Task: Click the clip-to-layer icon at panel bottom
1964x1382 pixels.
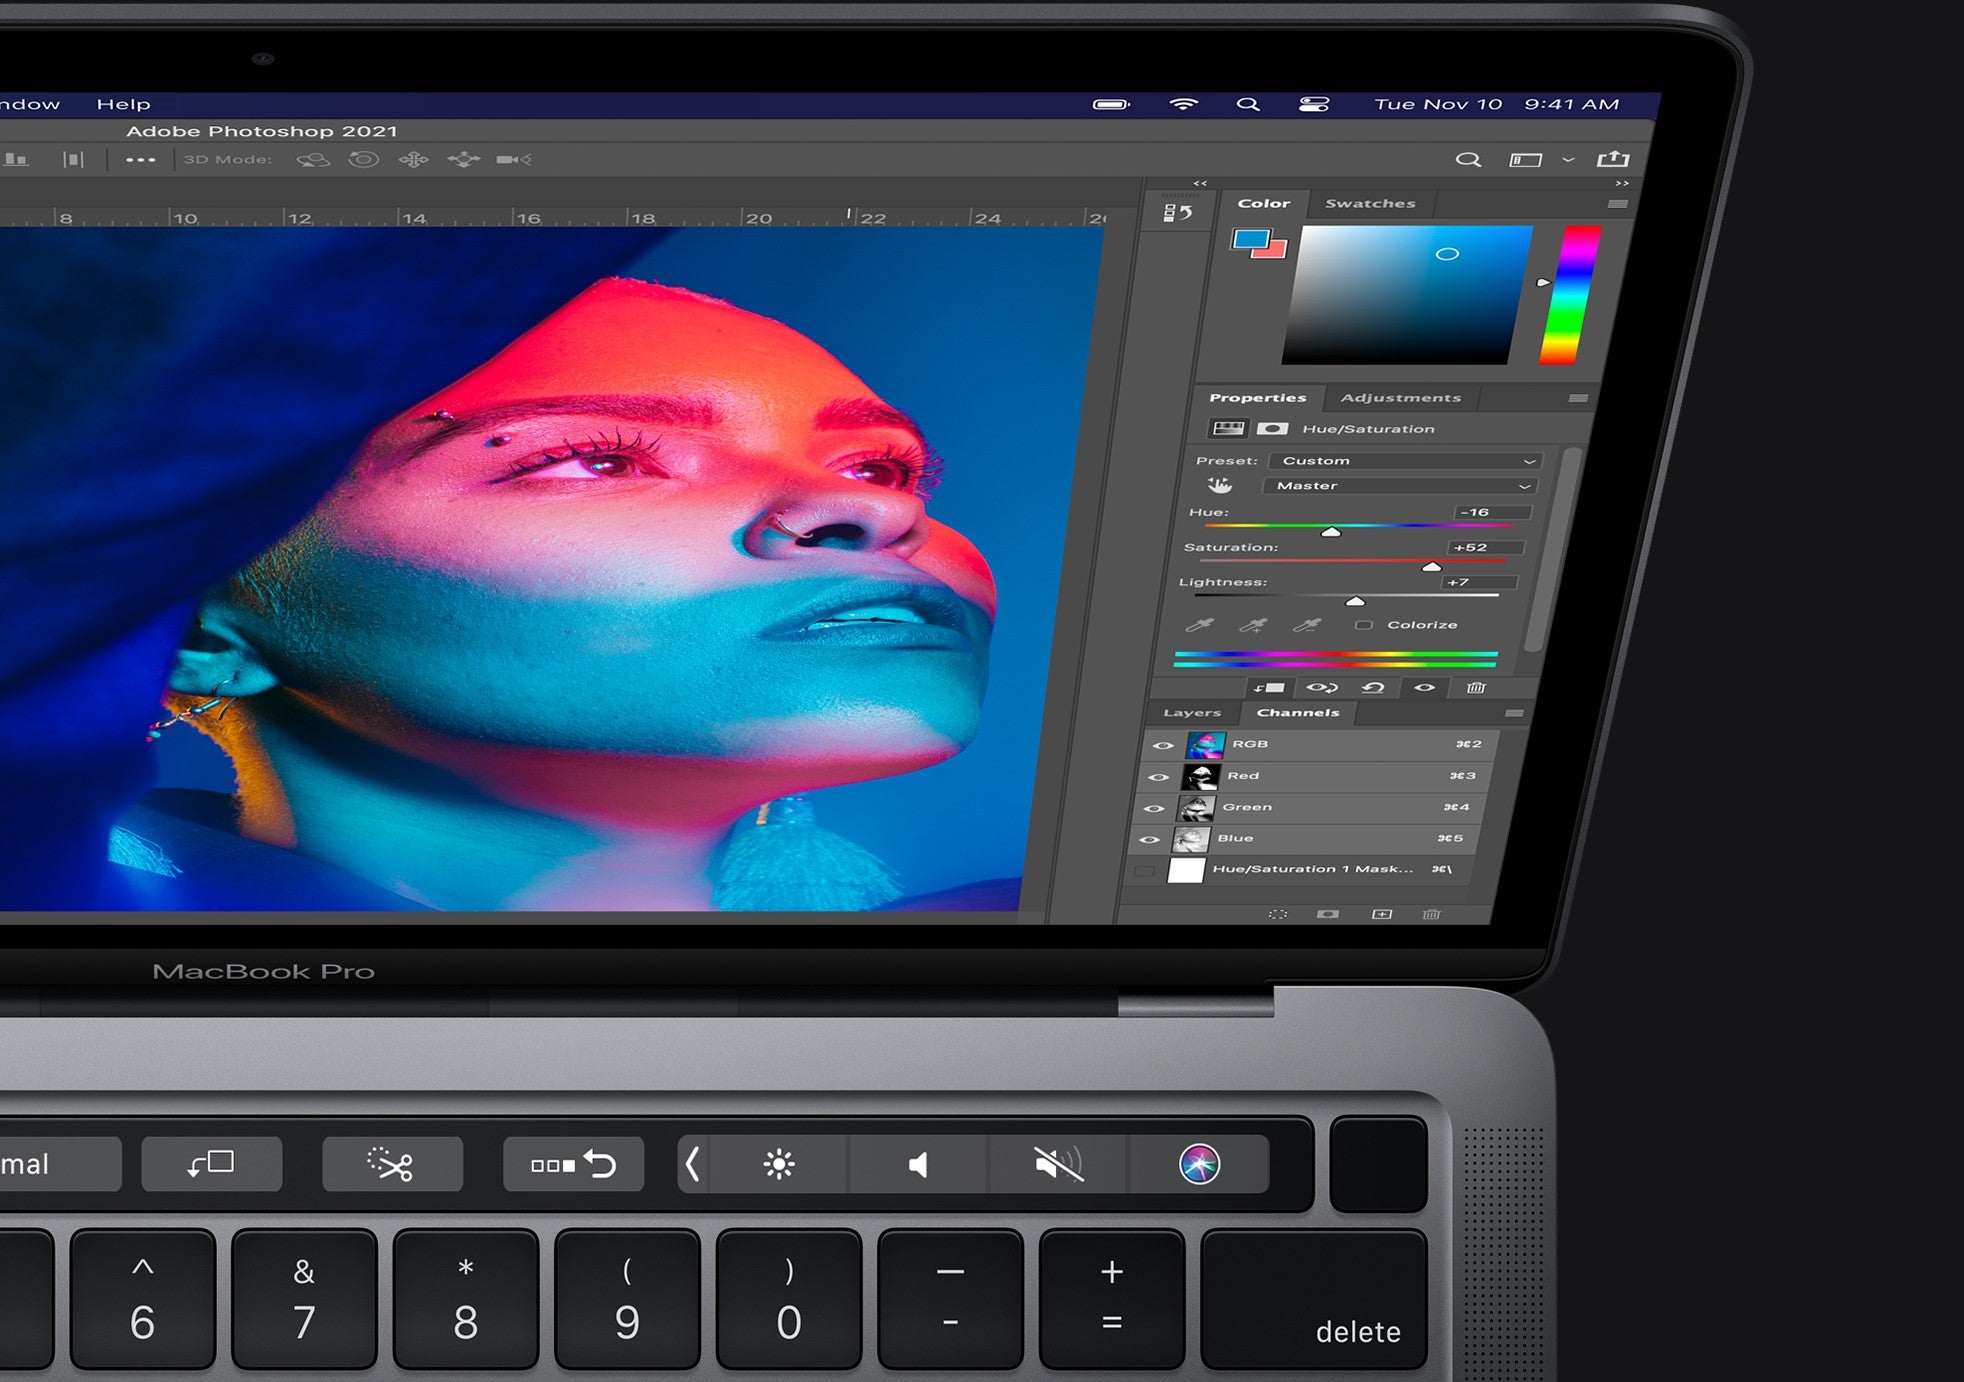Action: tap(1270, 688)
